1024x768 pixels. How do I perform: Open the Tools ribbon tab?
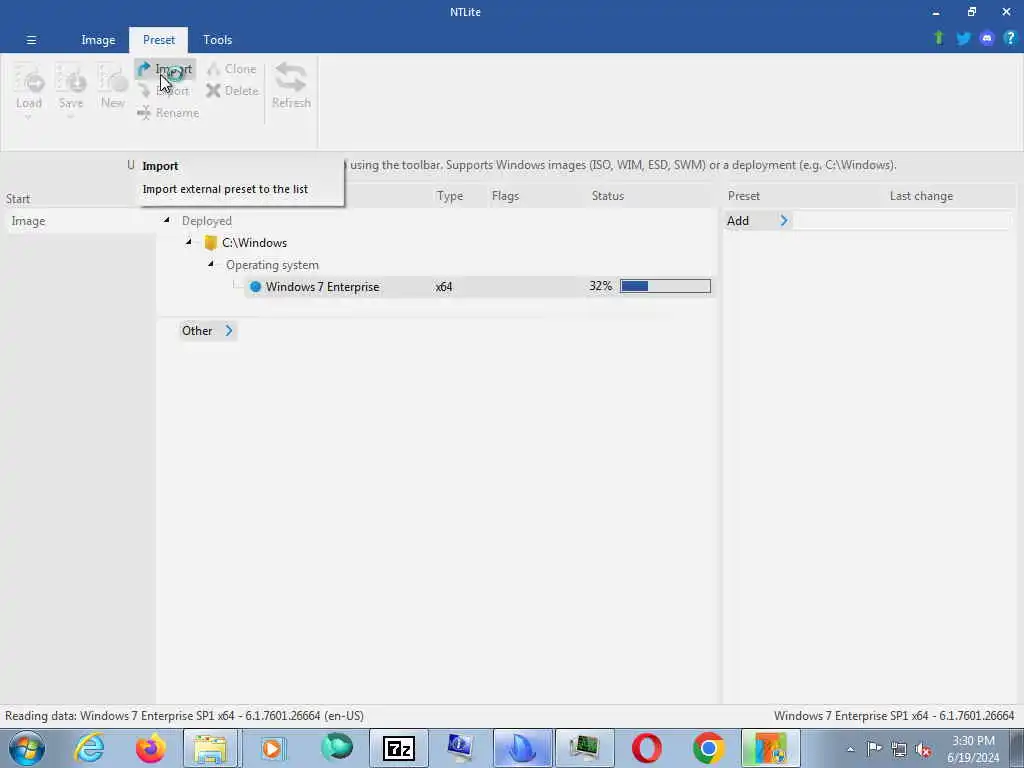pos(217,40)
